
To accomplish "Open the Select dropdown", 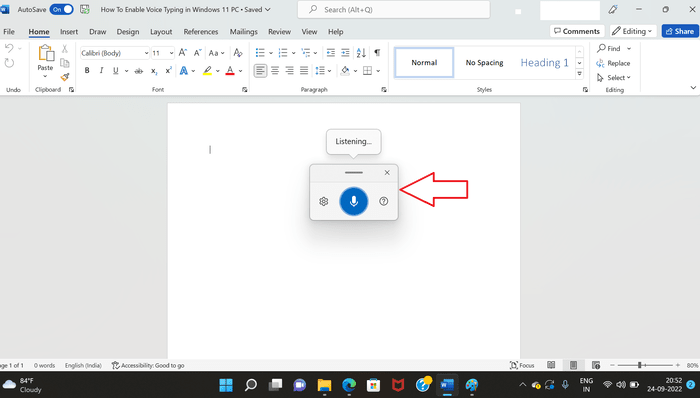I will point(614,78).
